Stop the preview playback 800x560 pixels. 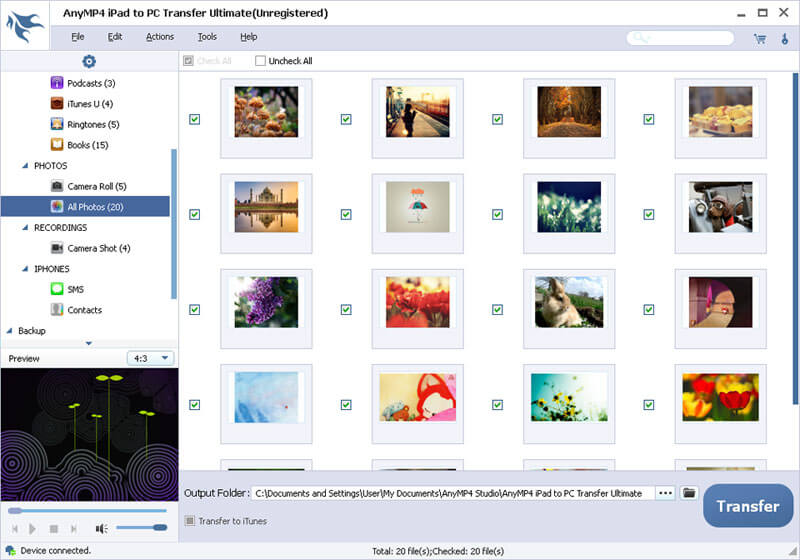54,529
